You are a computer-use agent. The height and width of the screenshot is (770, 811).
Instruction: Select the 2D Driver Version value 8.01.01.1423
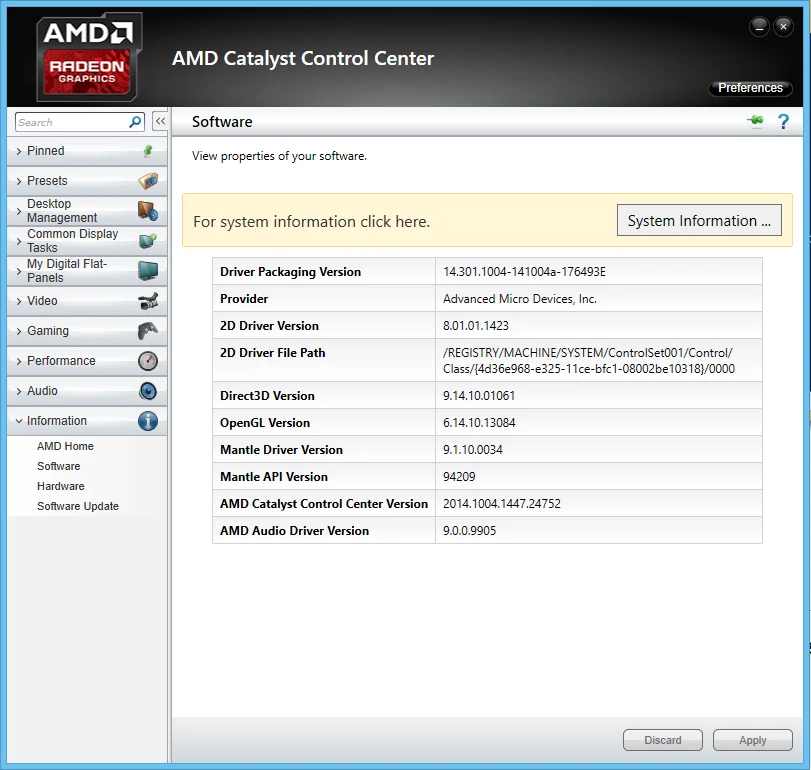[476, 326]
